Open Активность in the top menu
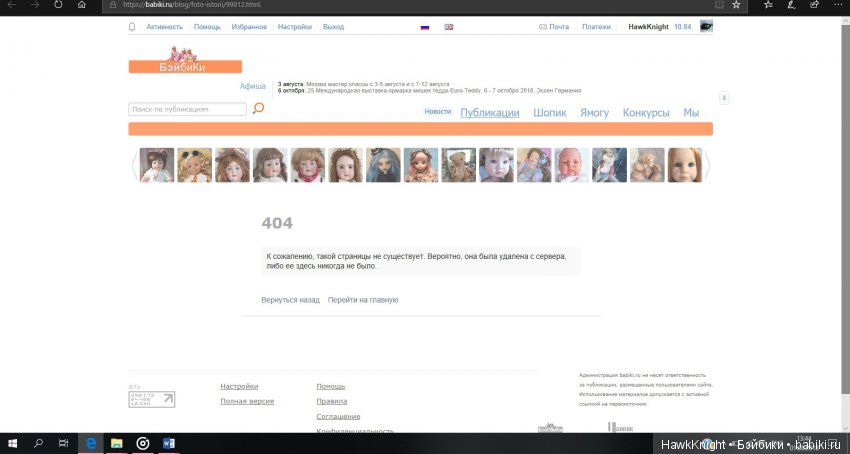 (164, 27)
